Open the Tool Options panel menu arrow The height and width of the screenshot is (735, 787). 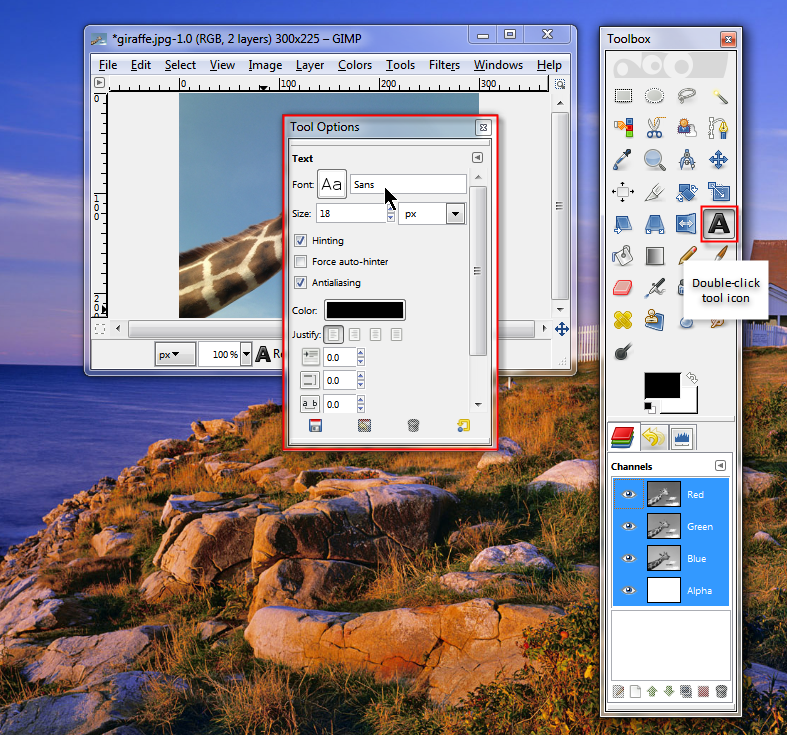pyautogui.click(x=477, y=158)
